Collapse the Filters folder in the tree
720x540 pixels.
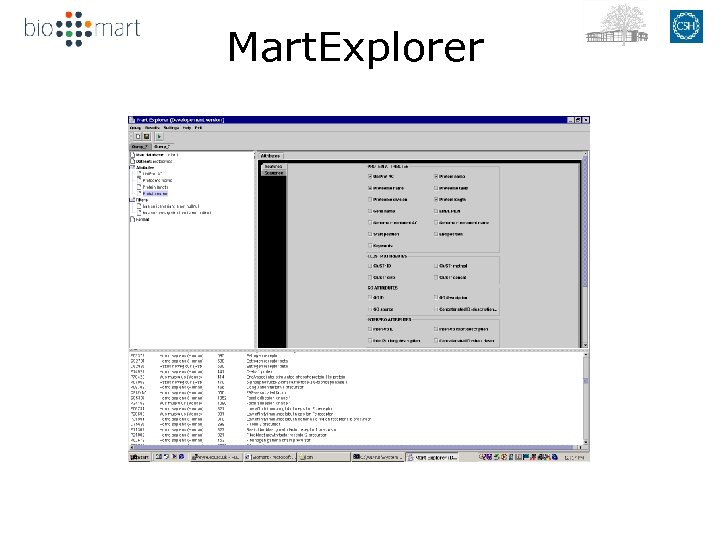click(131, 200)
